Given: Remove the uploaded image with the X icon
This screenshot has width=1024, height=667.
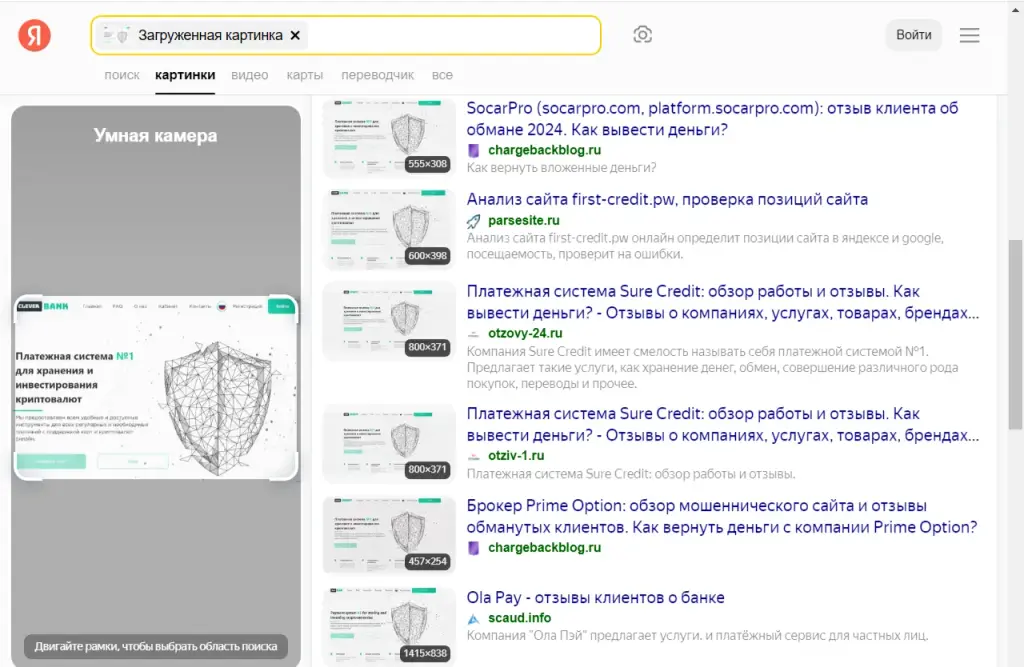Looking at the screenshot, I should pos(295,35).
